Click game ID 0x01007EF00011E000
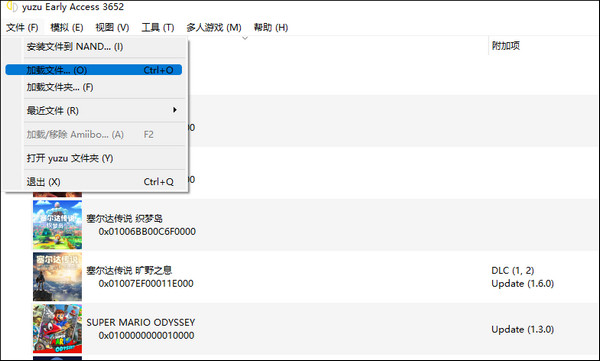Image resolution: width=600 pixels, height=361 pixels. point(146,284)
